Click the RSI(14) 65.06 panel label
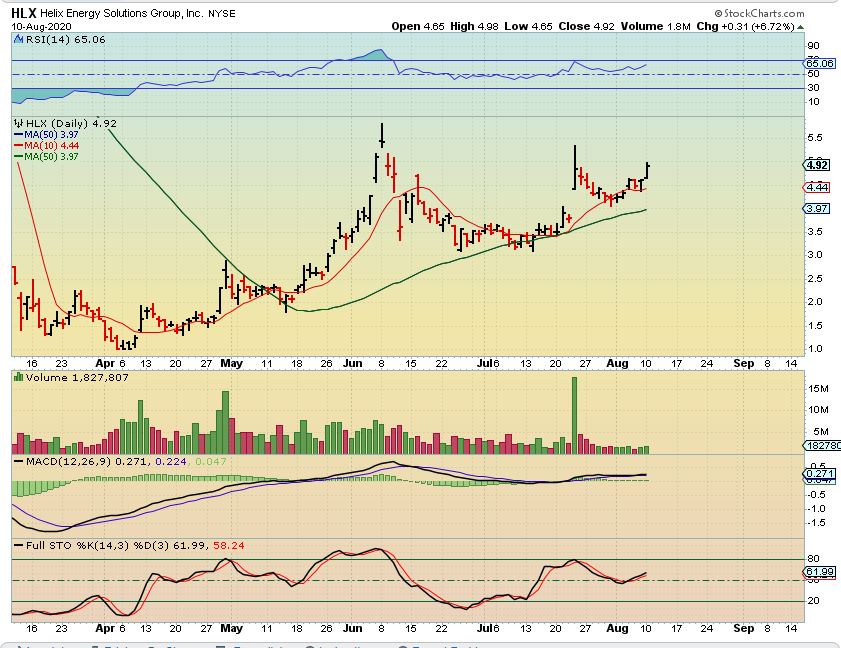The image size is (841, 648). tap(65, 39)
